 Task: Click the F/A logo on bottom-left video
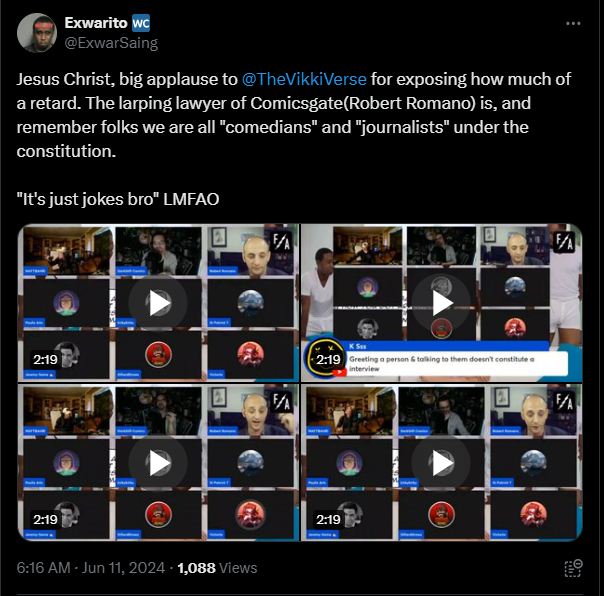pyautogui.click(x=282, y=402)
